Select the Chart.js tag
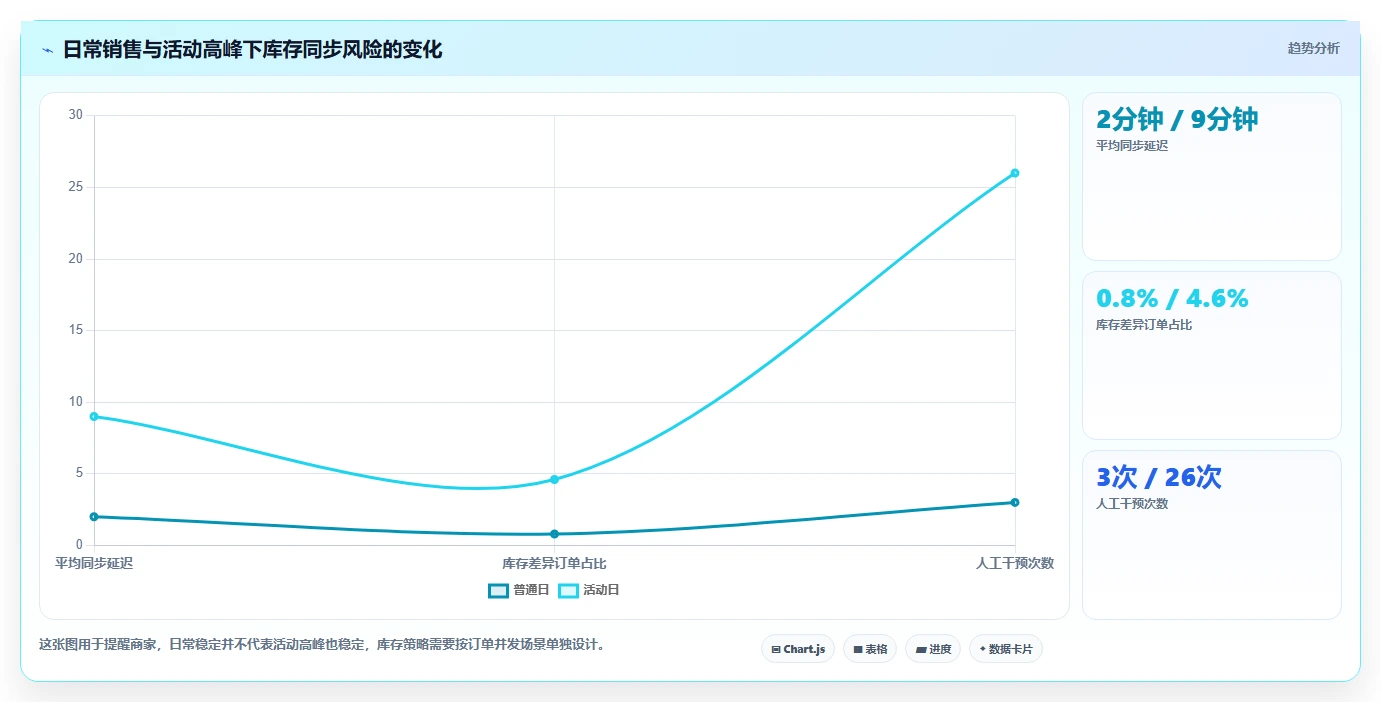Viewport: 1381px width, 702px height. tap(798, 649)
